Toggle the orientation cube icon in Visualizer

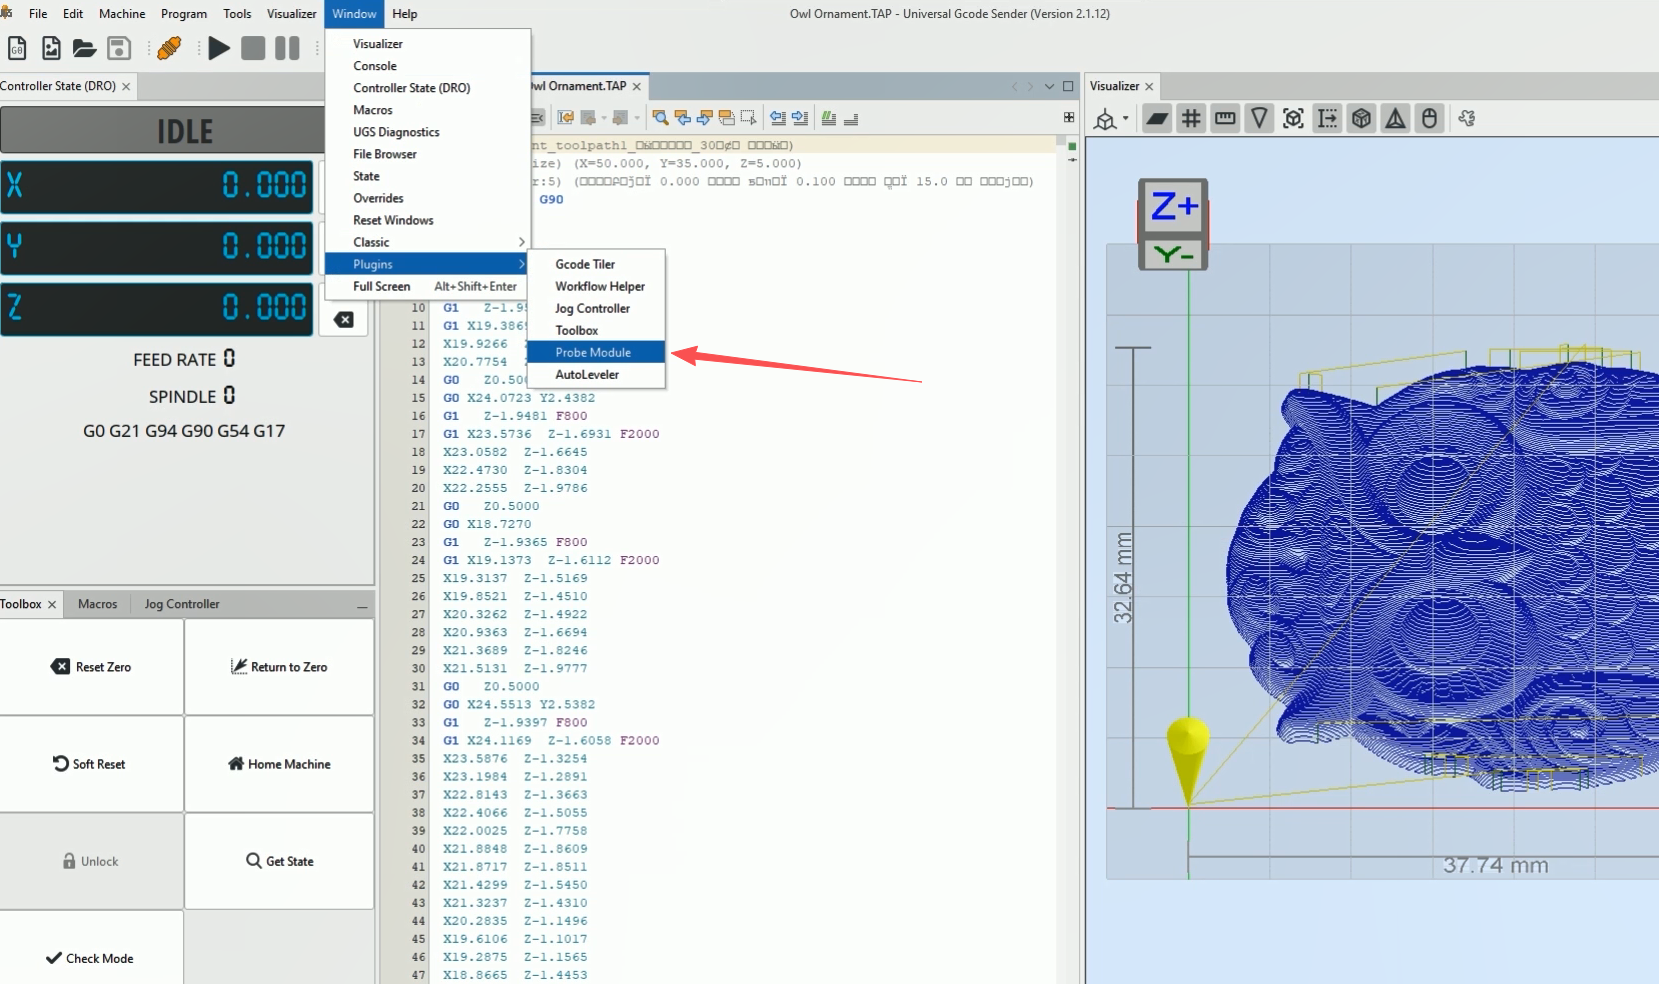pyautogui.click(x=1361, y=119)
